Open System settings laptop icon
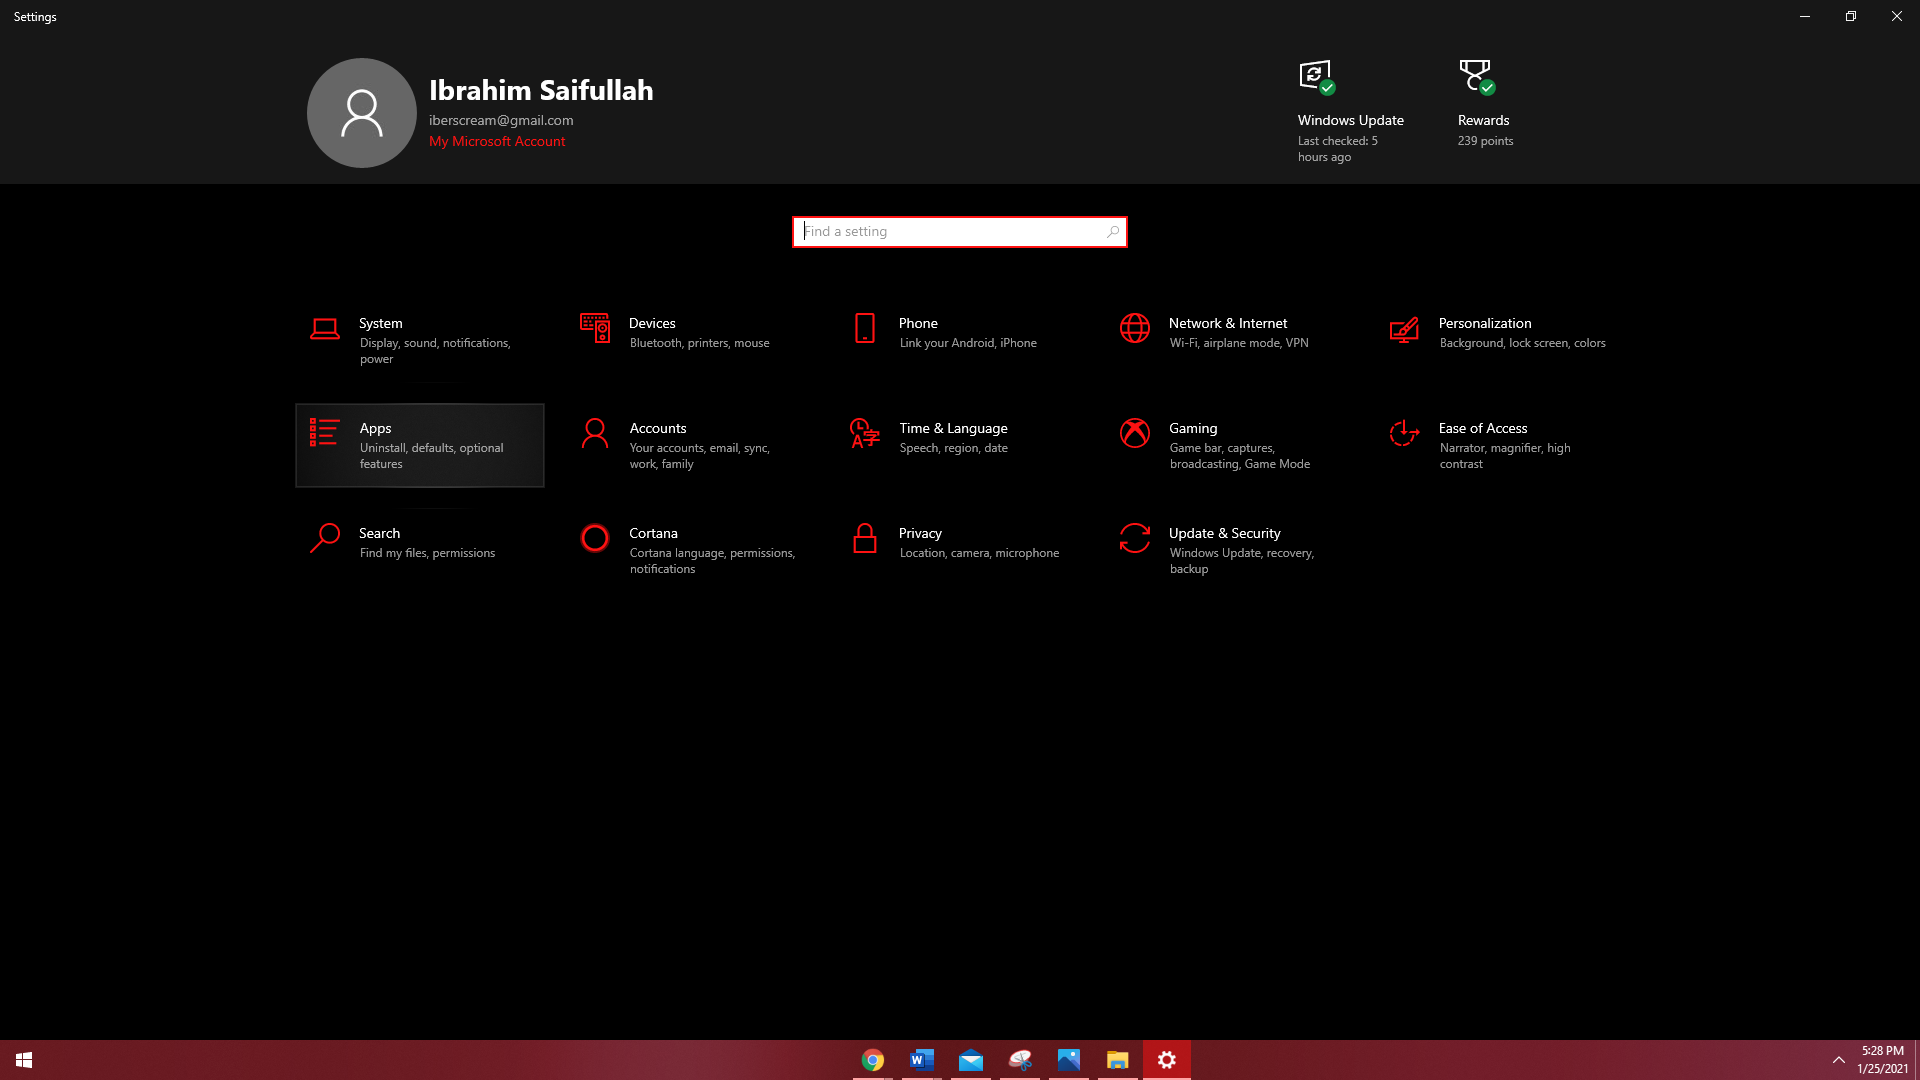Screen dimensions: 1920x1080 [x=324, y=329]
